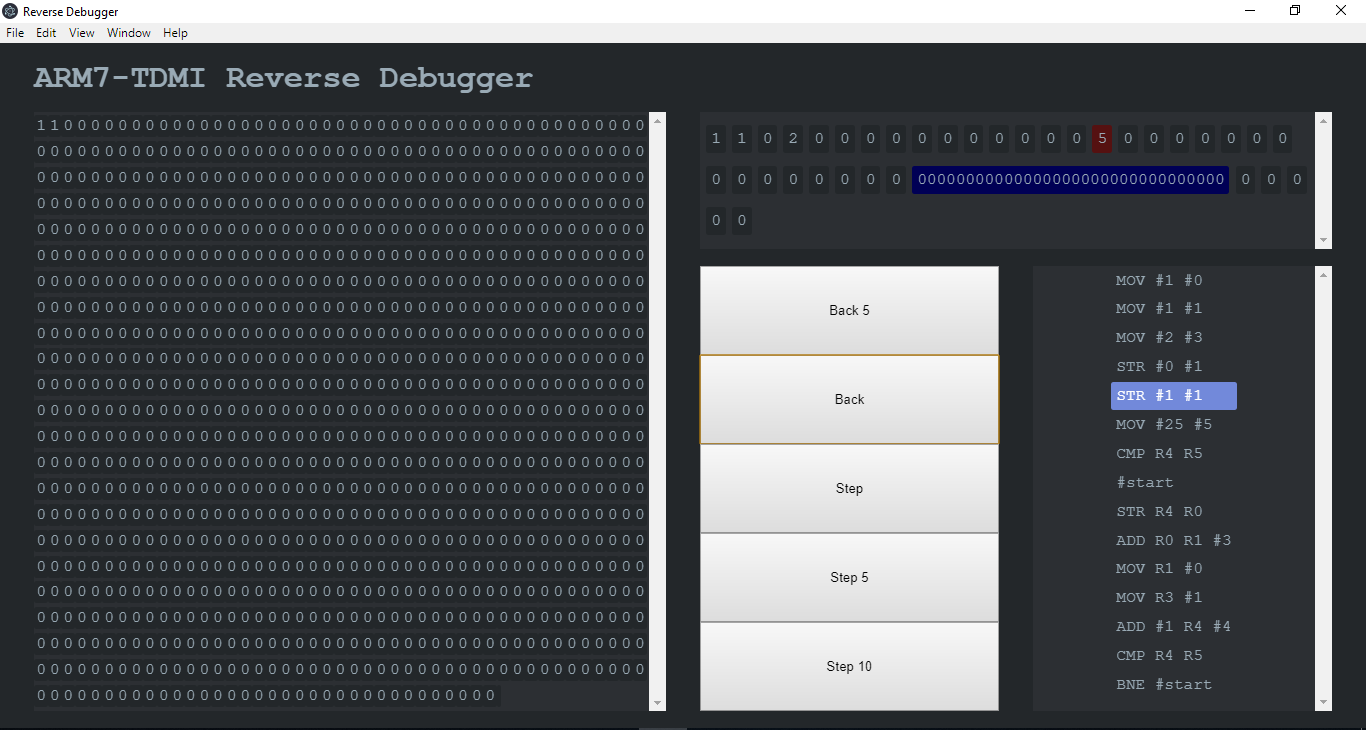Select the red highlighted register cell showing 5
The width and height of the screenshot is (1366, 730).
[1102, 139]
